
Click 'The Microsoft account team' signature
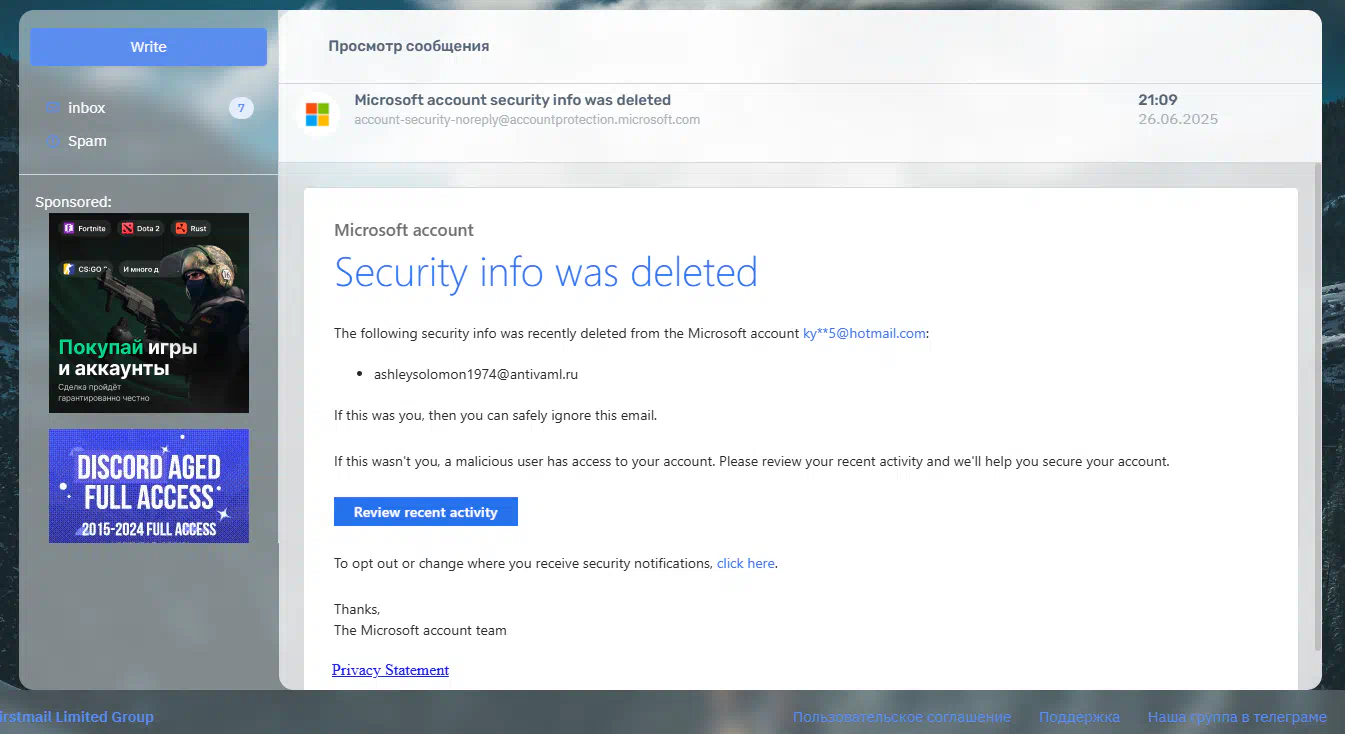coord(420,630)
